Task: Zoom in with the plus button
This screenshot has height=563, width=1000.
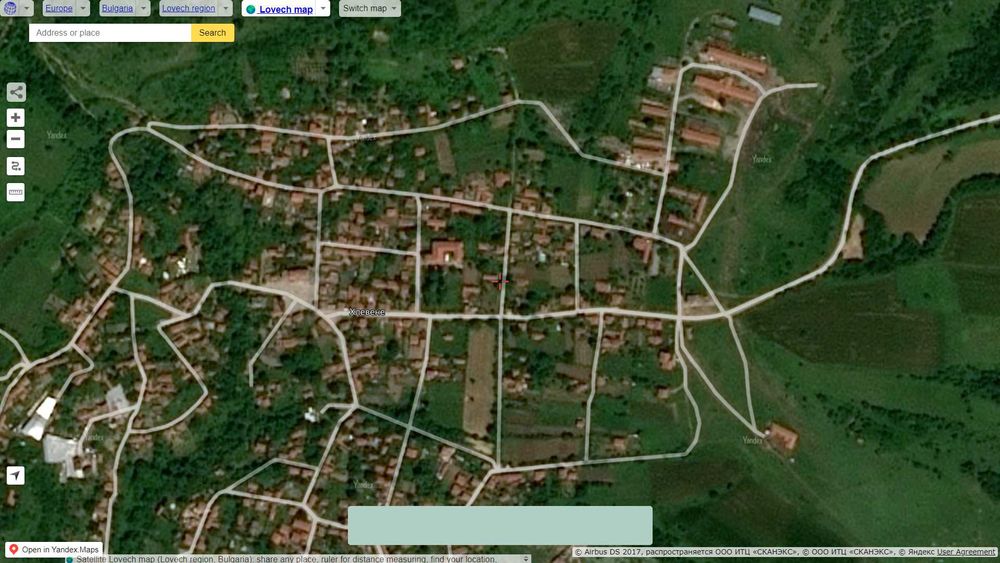Action: (16, 117)
